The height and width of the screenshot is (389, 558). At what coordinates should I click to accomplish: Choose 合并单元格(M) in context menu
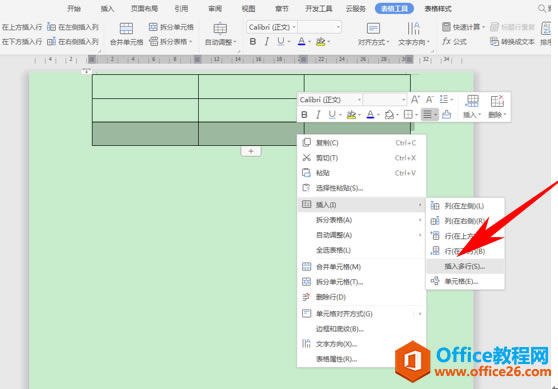(x=362, y=267)
